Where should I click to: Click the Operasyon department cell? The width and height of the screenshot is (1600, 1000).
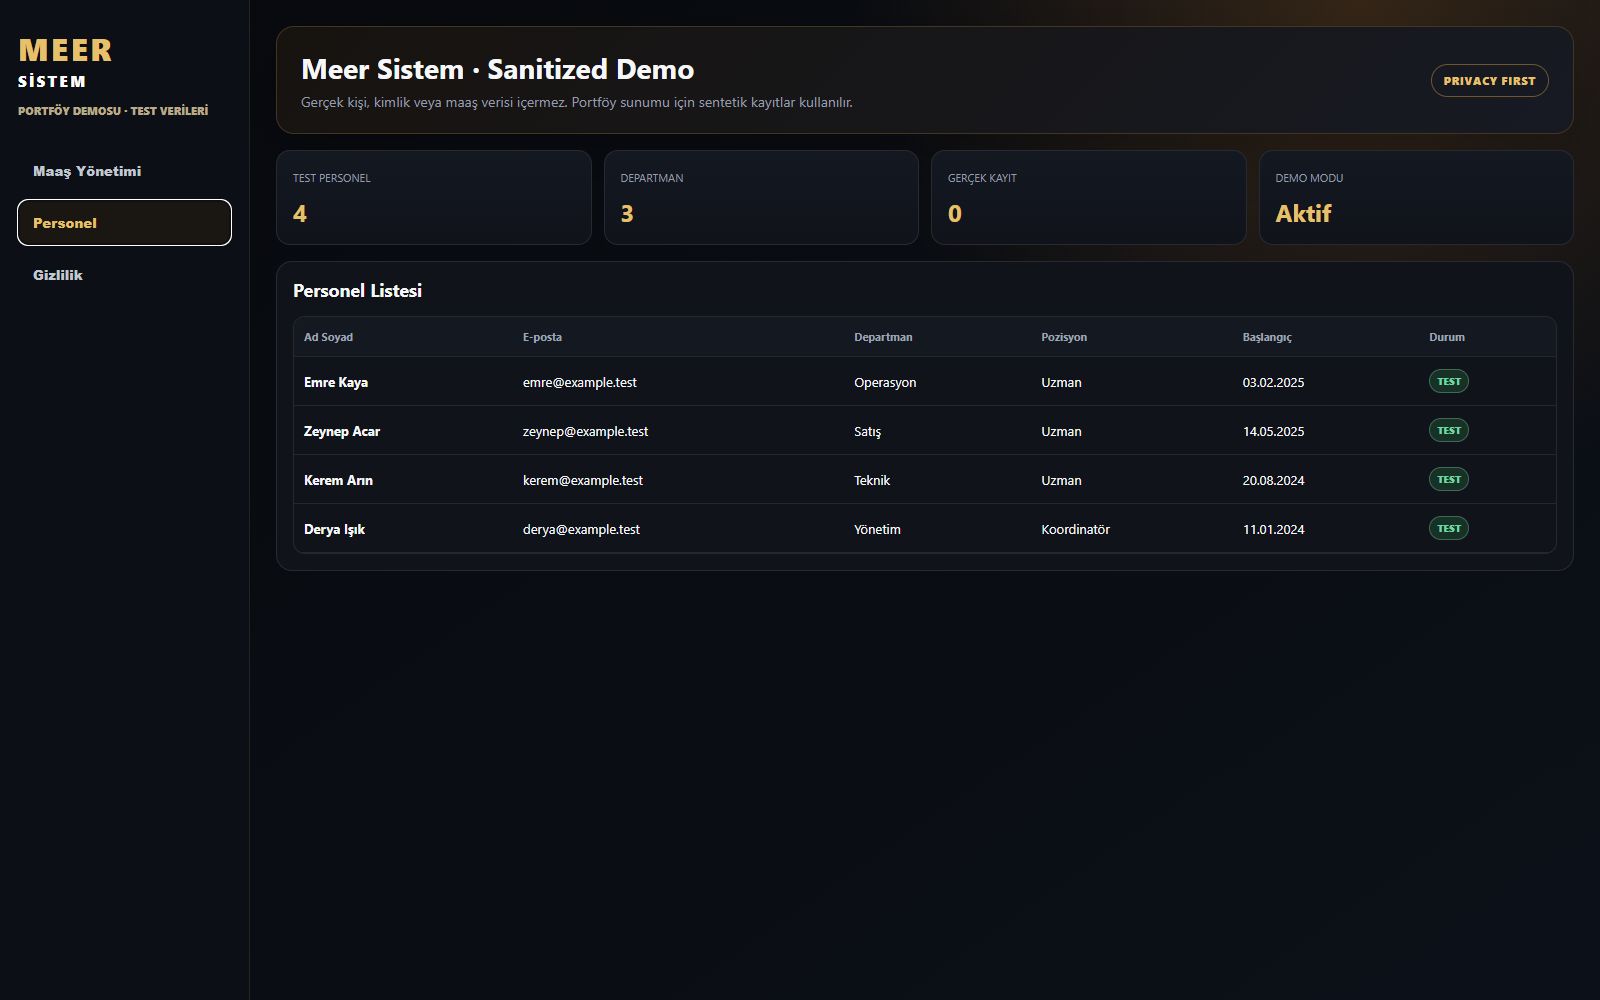[885, 382]
